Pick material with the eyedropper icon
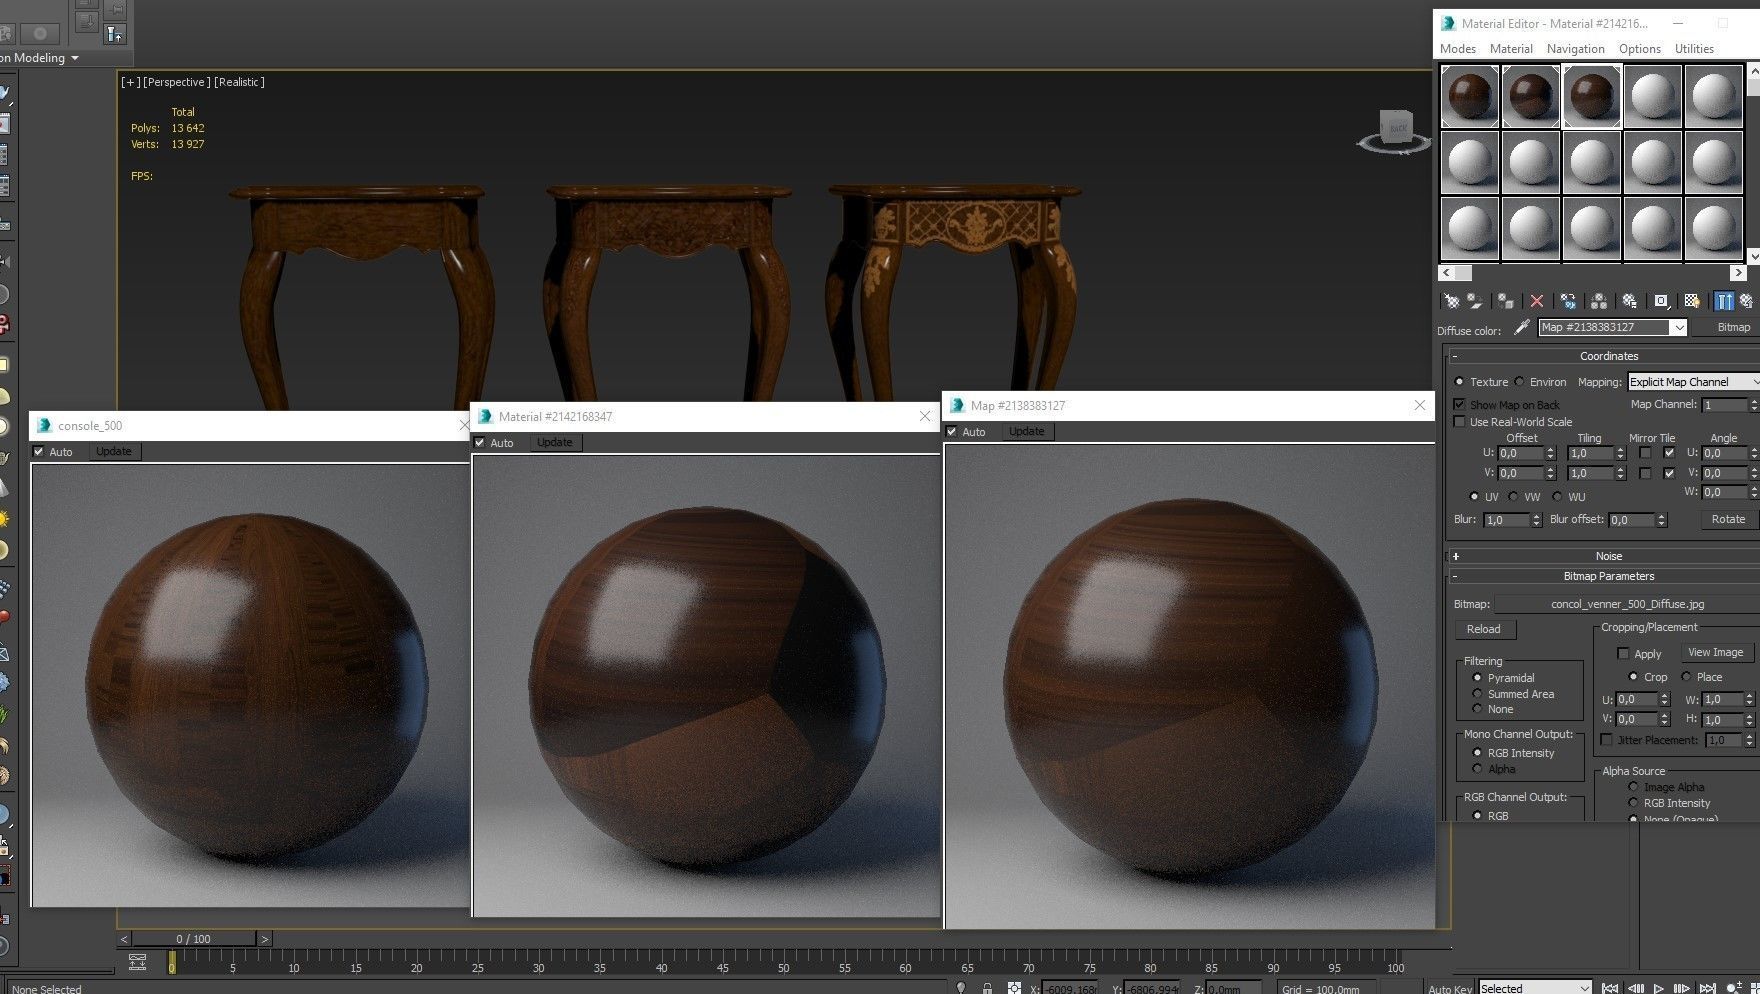Screen dimensions: 1760x994 point(1522,327)
